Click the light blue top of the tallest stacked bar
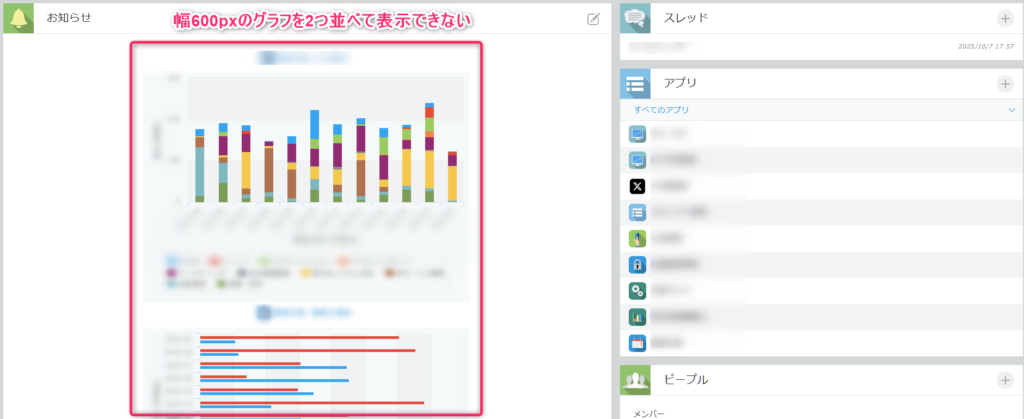Viewport: 1024px width, 419px height. 314,124
